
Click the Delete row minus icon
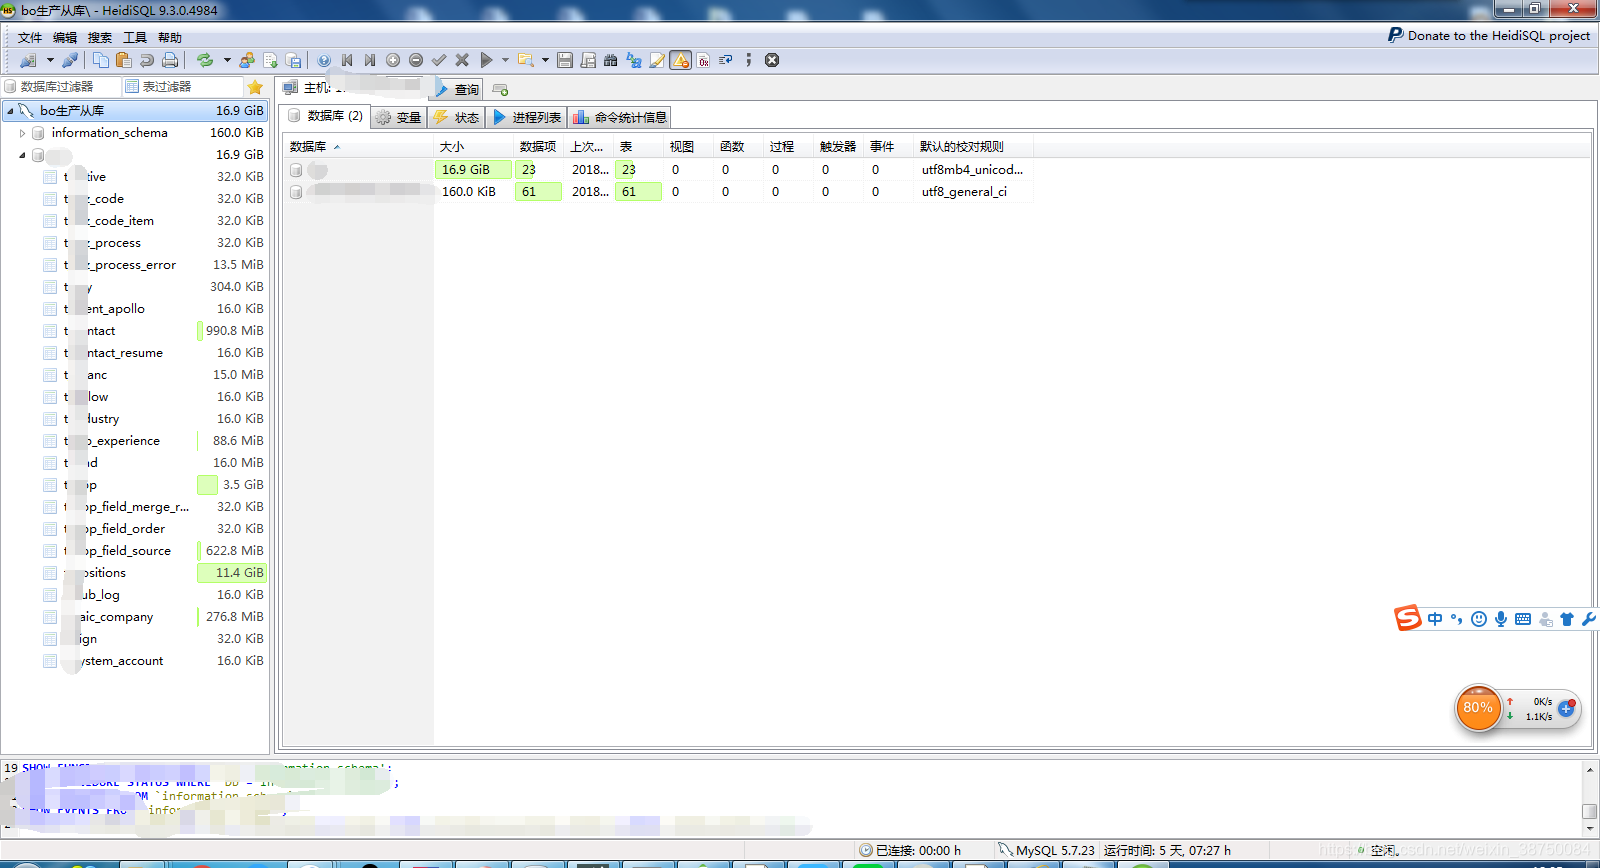coord(416,60)
